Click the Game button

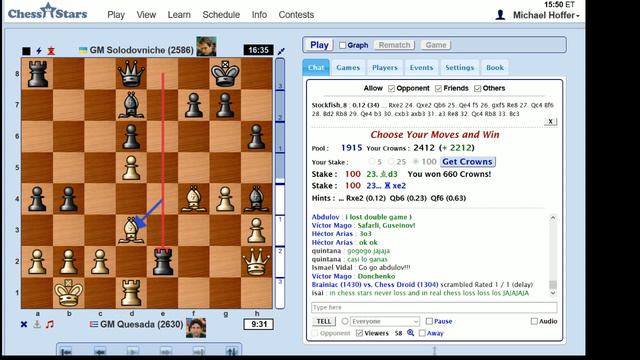pos(436,45)
